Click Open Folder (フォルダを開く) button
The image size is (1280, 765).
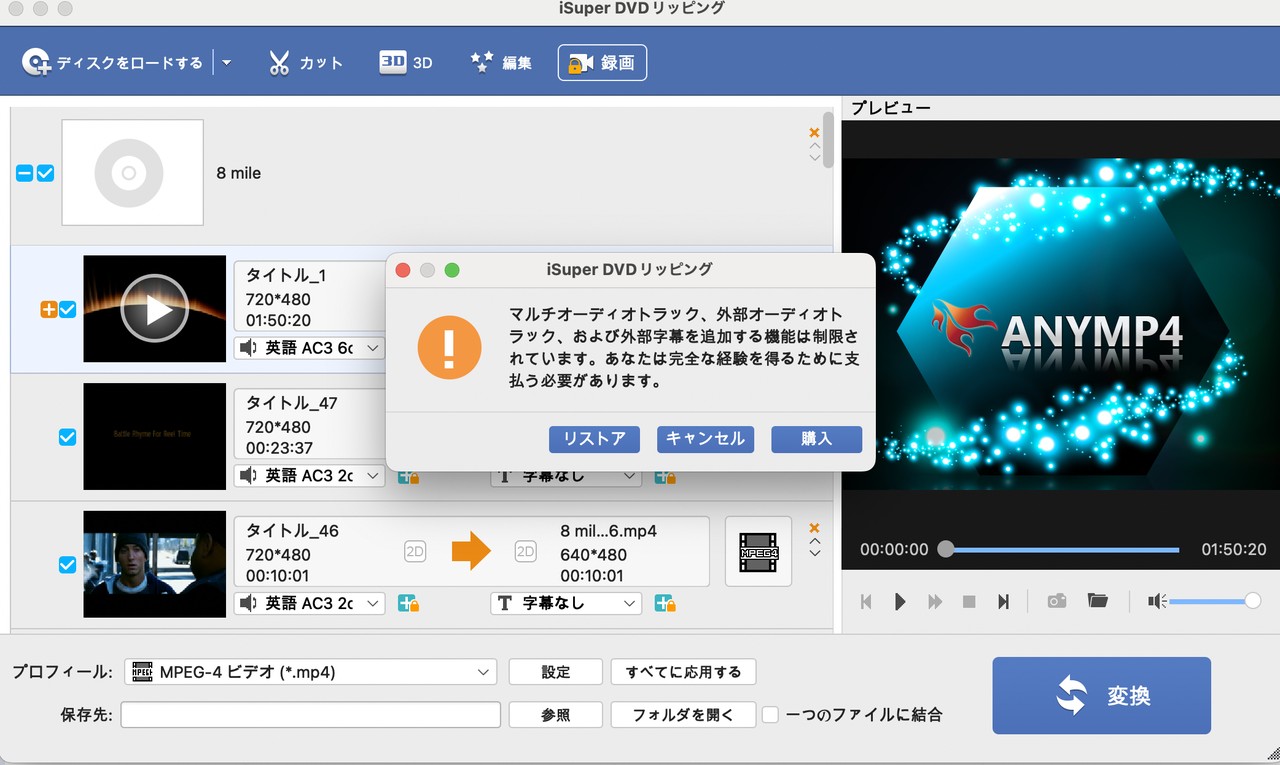click(684, 715)
